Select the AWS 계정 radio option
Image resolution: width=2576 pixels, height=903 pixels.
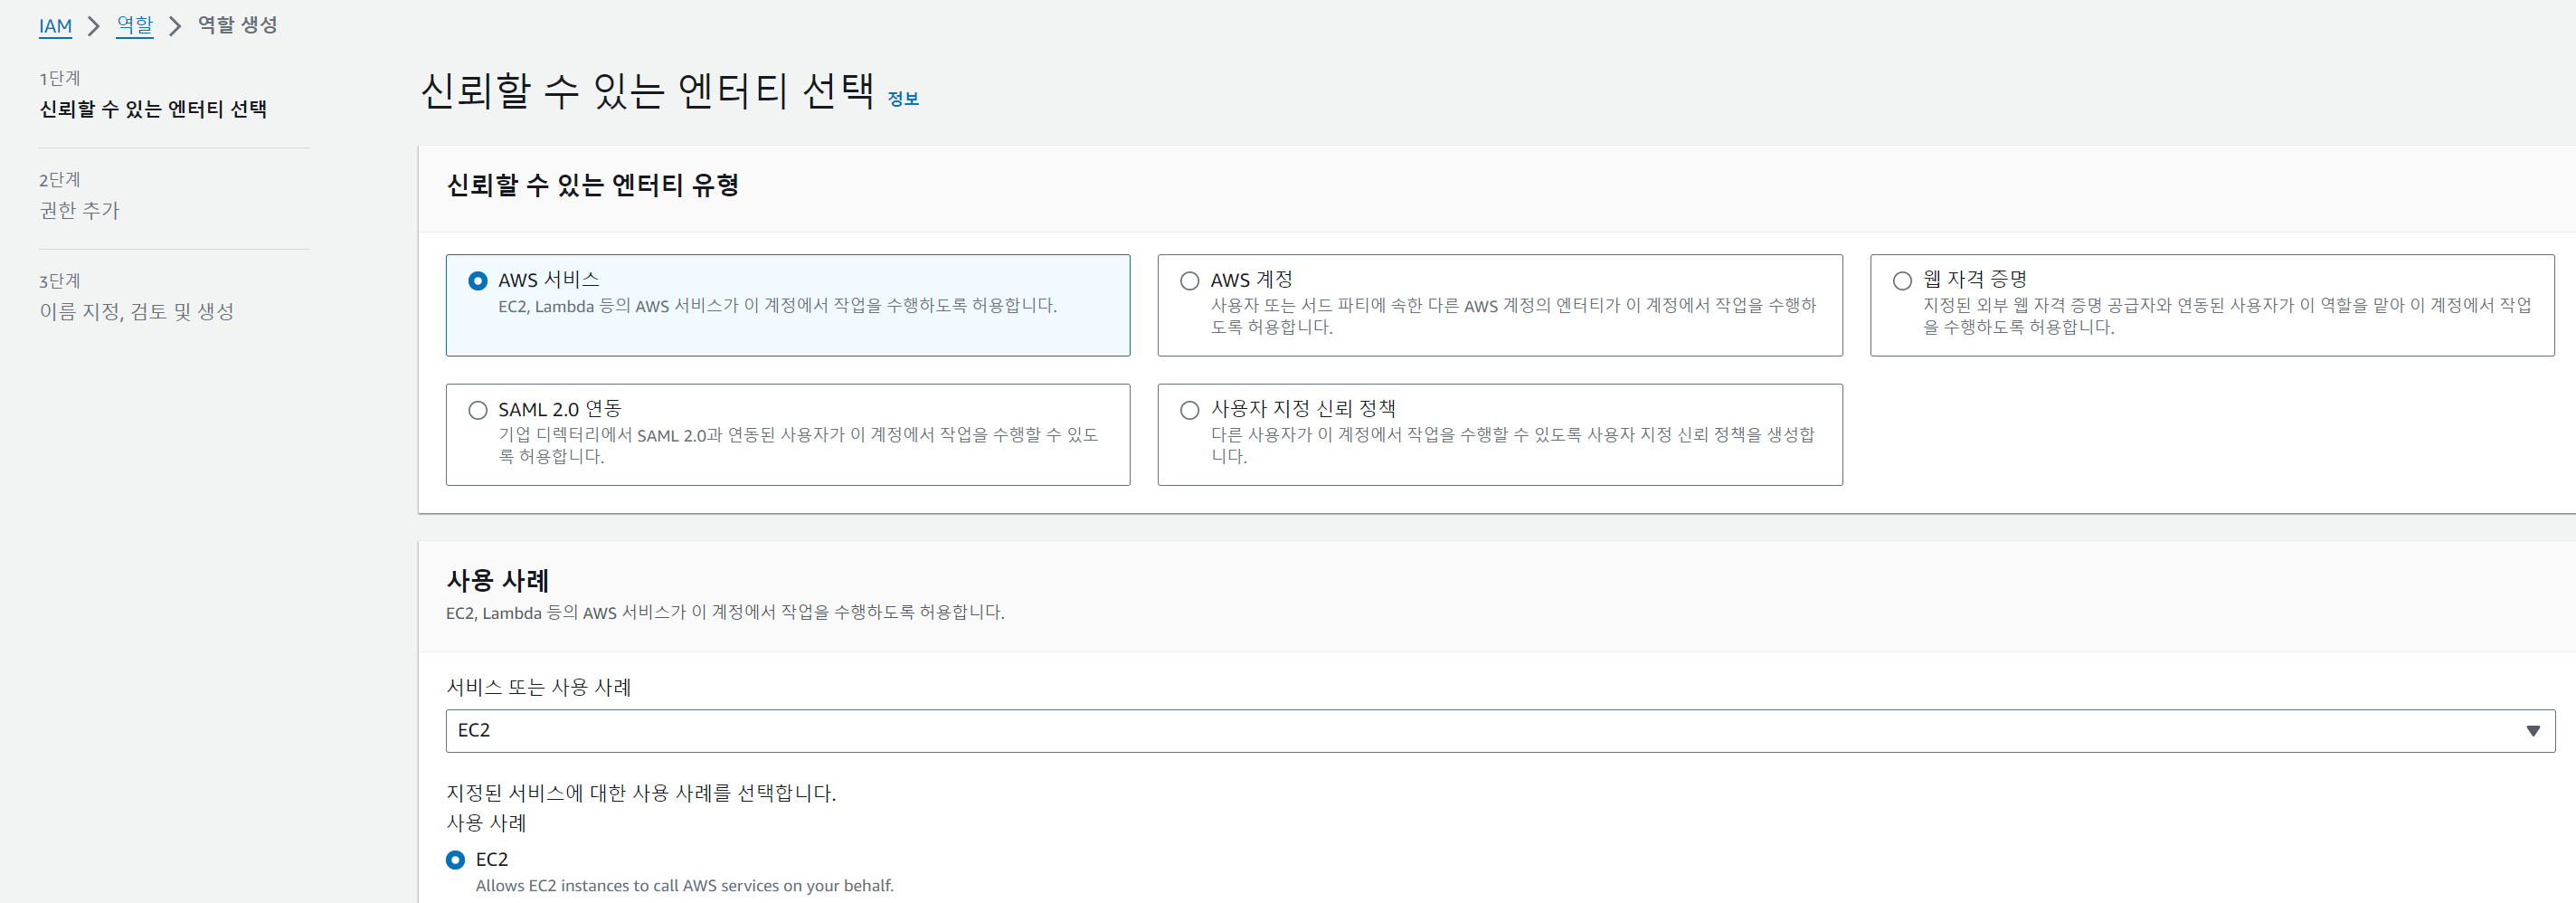1189,281
